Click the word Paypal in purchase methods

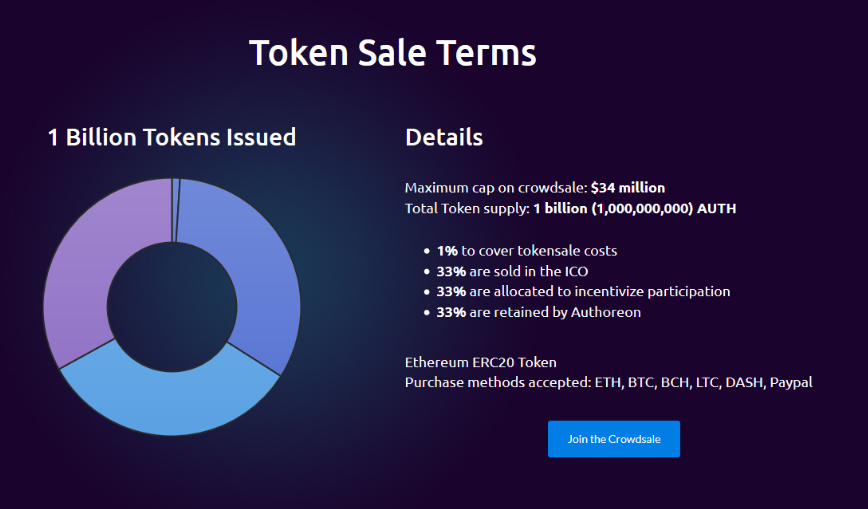pyautogui.click(x=791, y=383)
